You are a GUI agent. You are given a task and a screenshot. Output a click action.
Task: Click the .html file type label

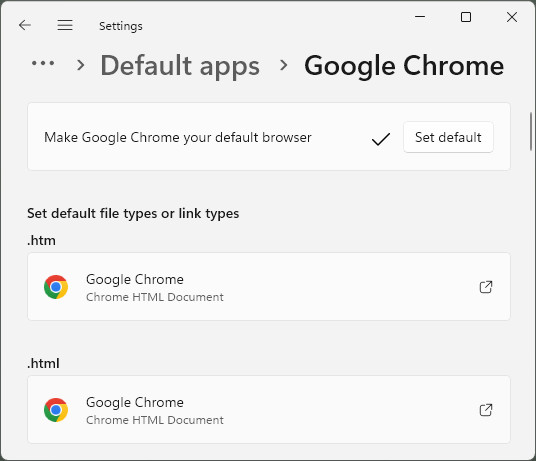[43, 363]
